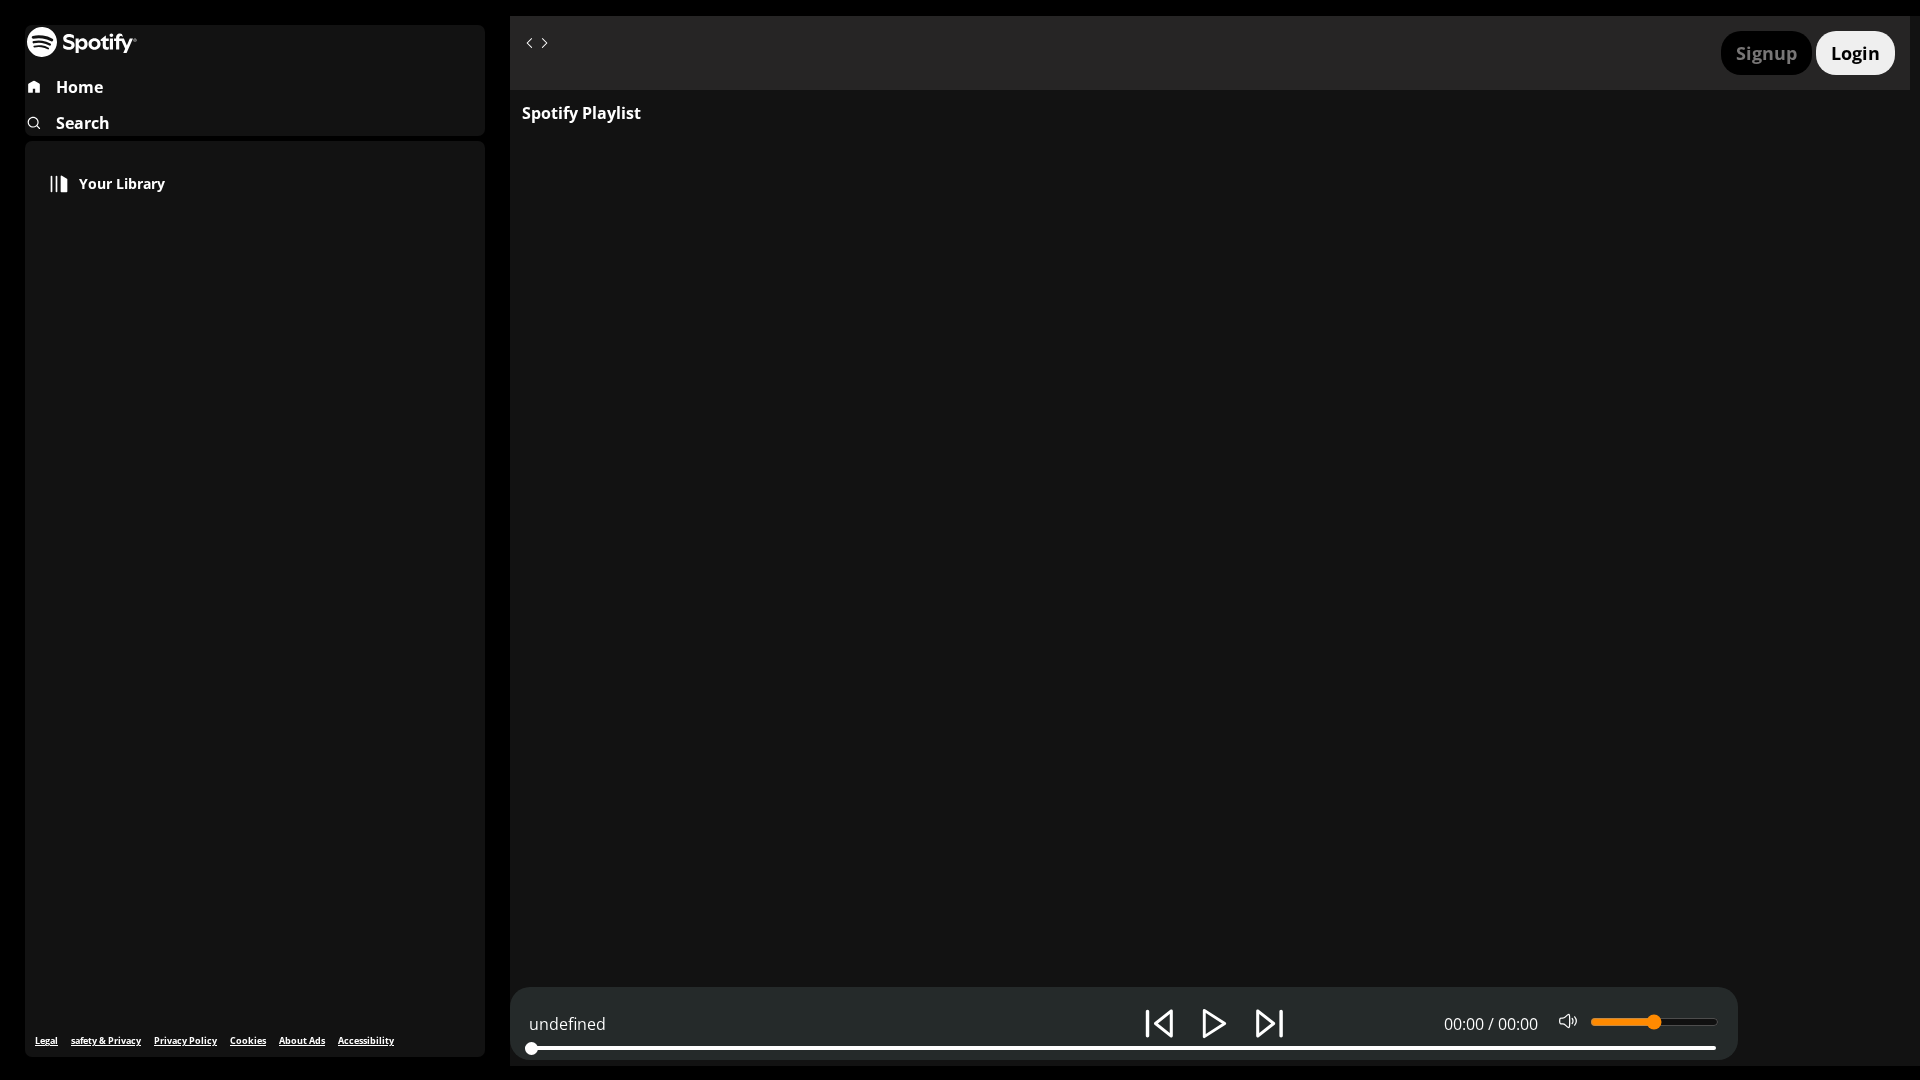
Task: Click the orange volume slider
Action: [1654, 1022]
